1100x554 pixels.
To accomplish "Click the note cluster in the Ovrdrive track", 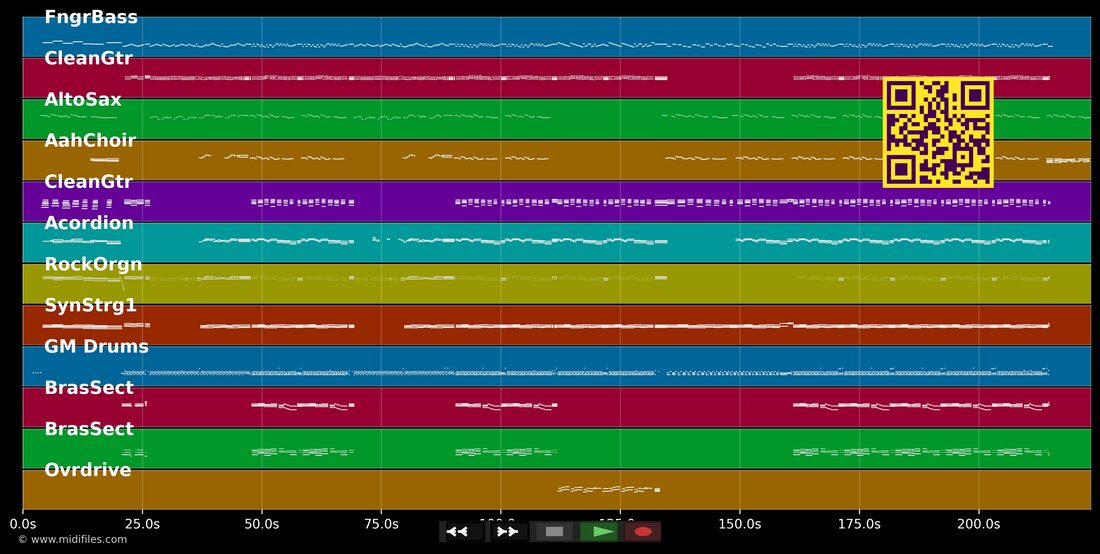I will click(x=608, y=489).
